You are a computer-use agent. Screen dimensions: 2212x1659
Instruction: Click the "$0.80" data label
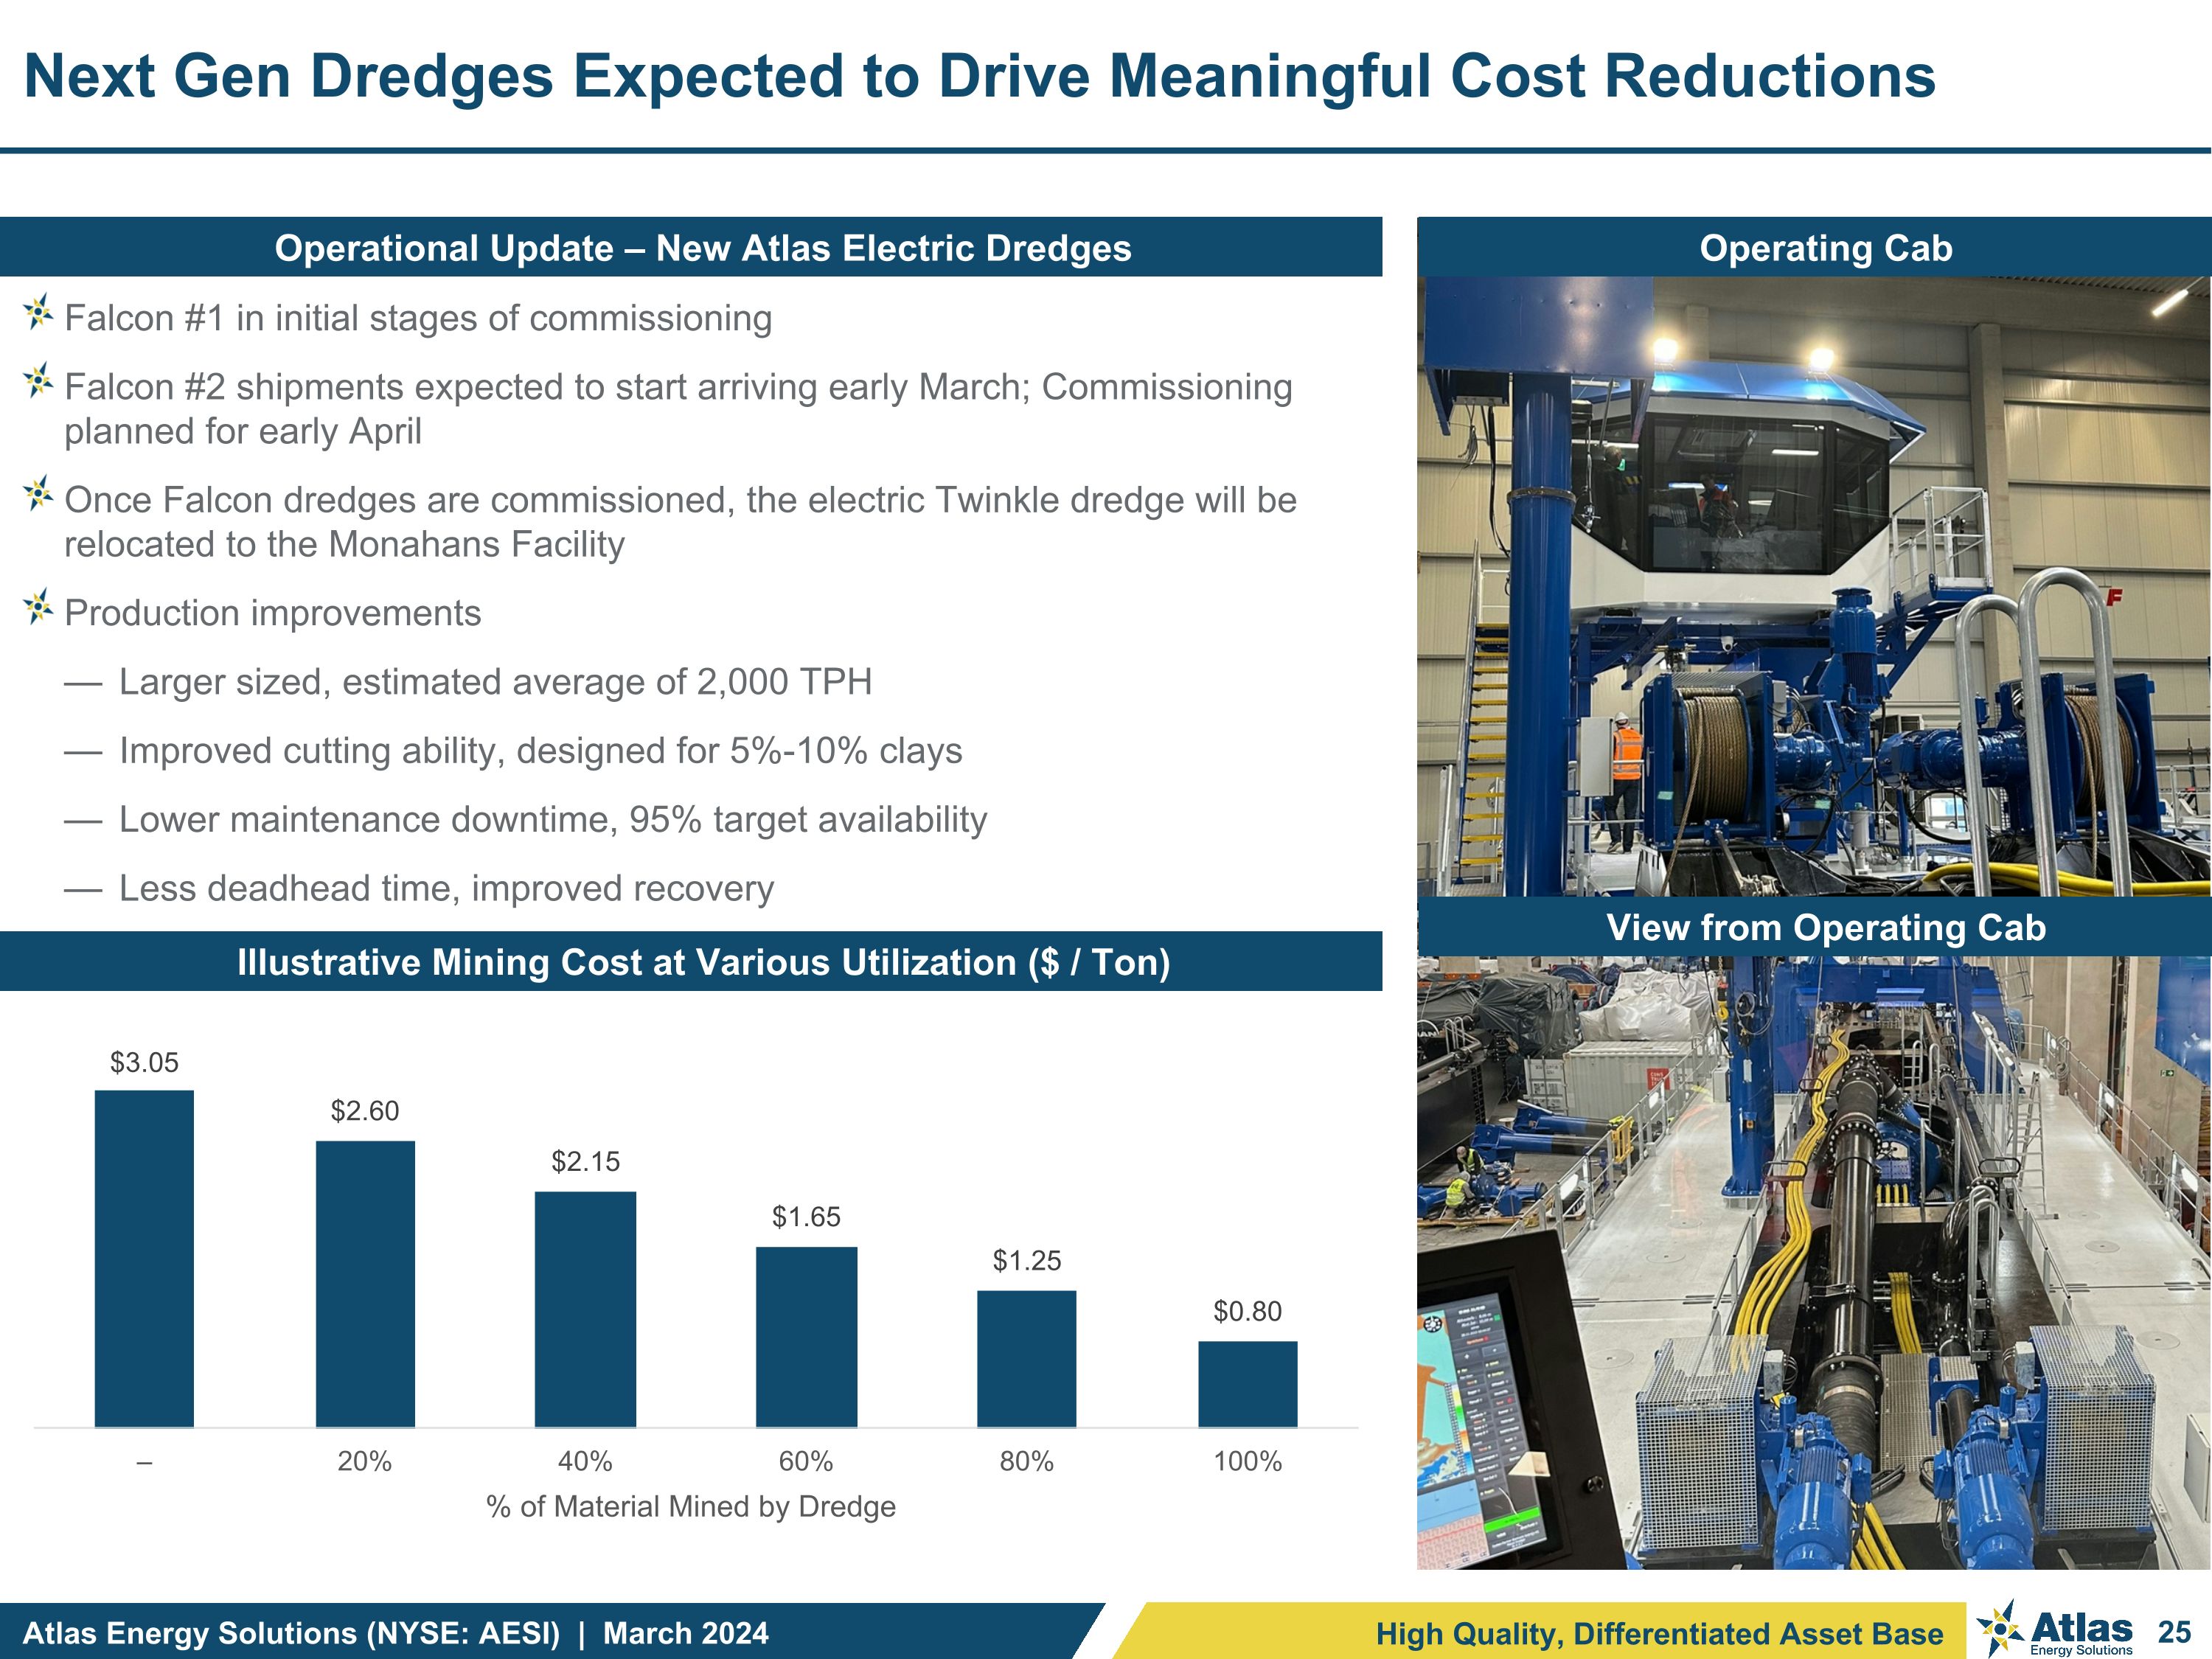click(1248, 1312)
